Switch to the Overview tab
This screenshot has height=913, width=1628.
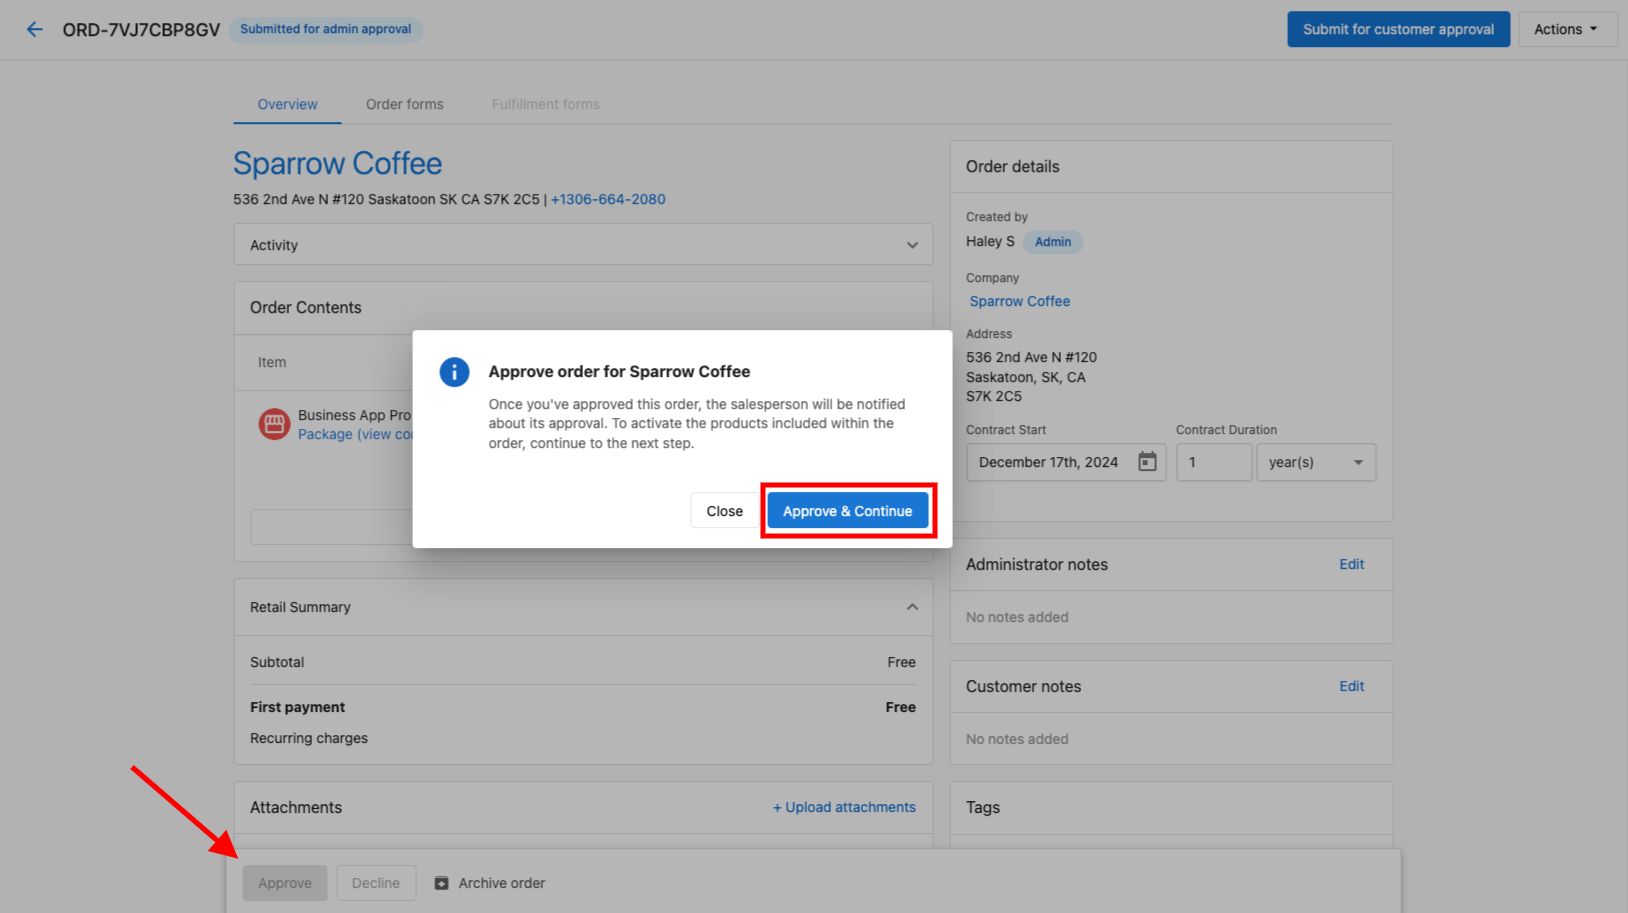click(287, 104)
